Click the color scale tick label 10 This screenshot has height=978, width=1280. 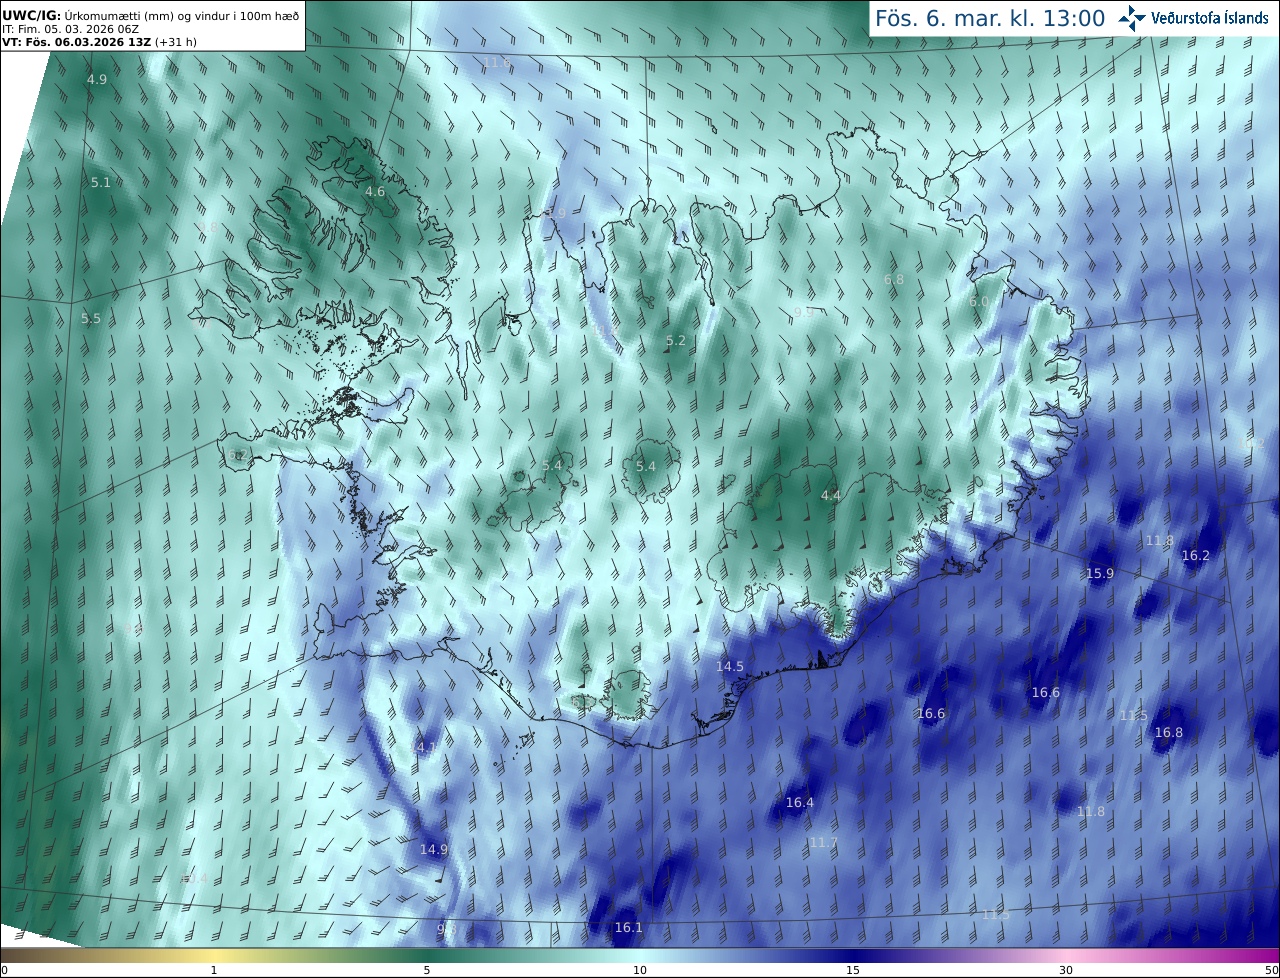click(640, 970)
